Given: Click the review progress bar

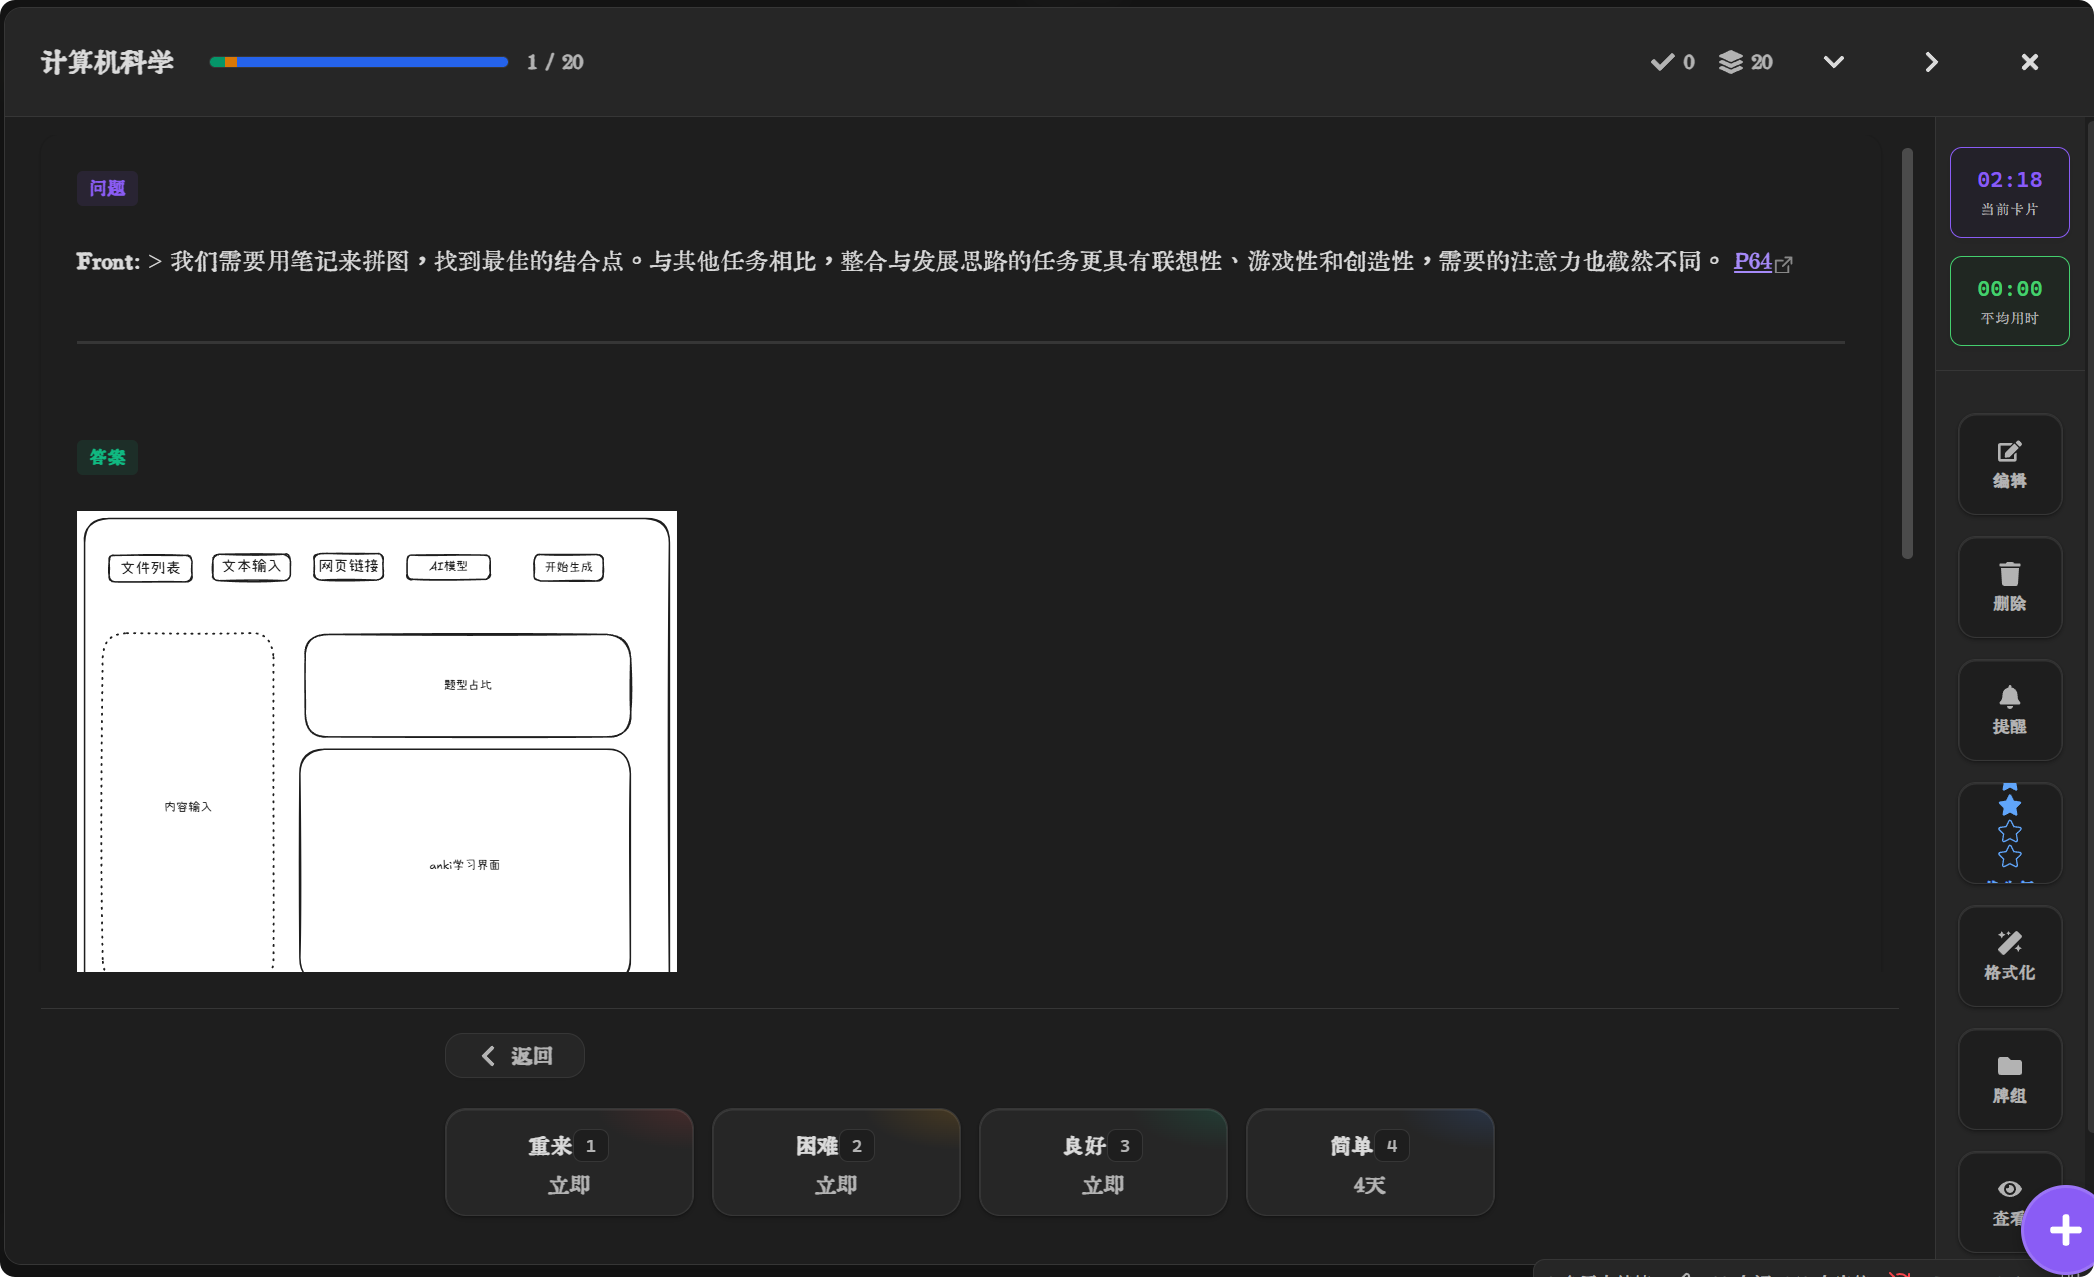Looking at the screenshot, I should tap(359, 62).
